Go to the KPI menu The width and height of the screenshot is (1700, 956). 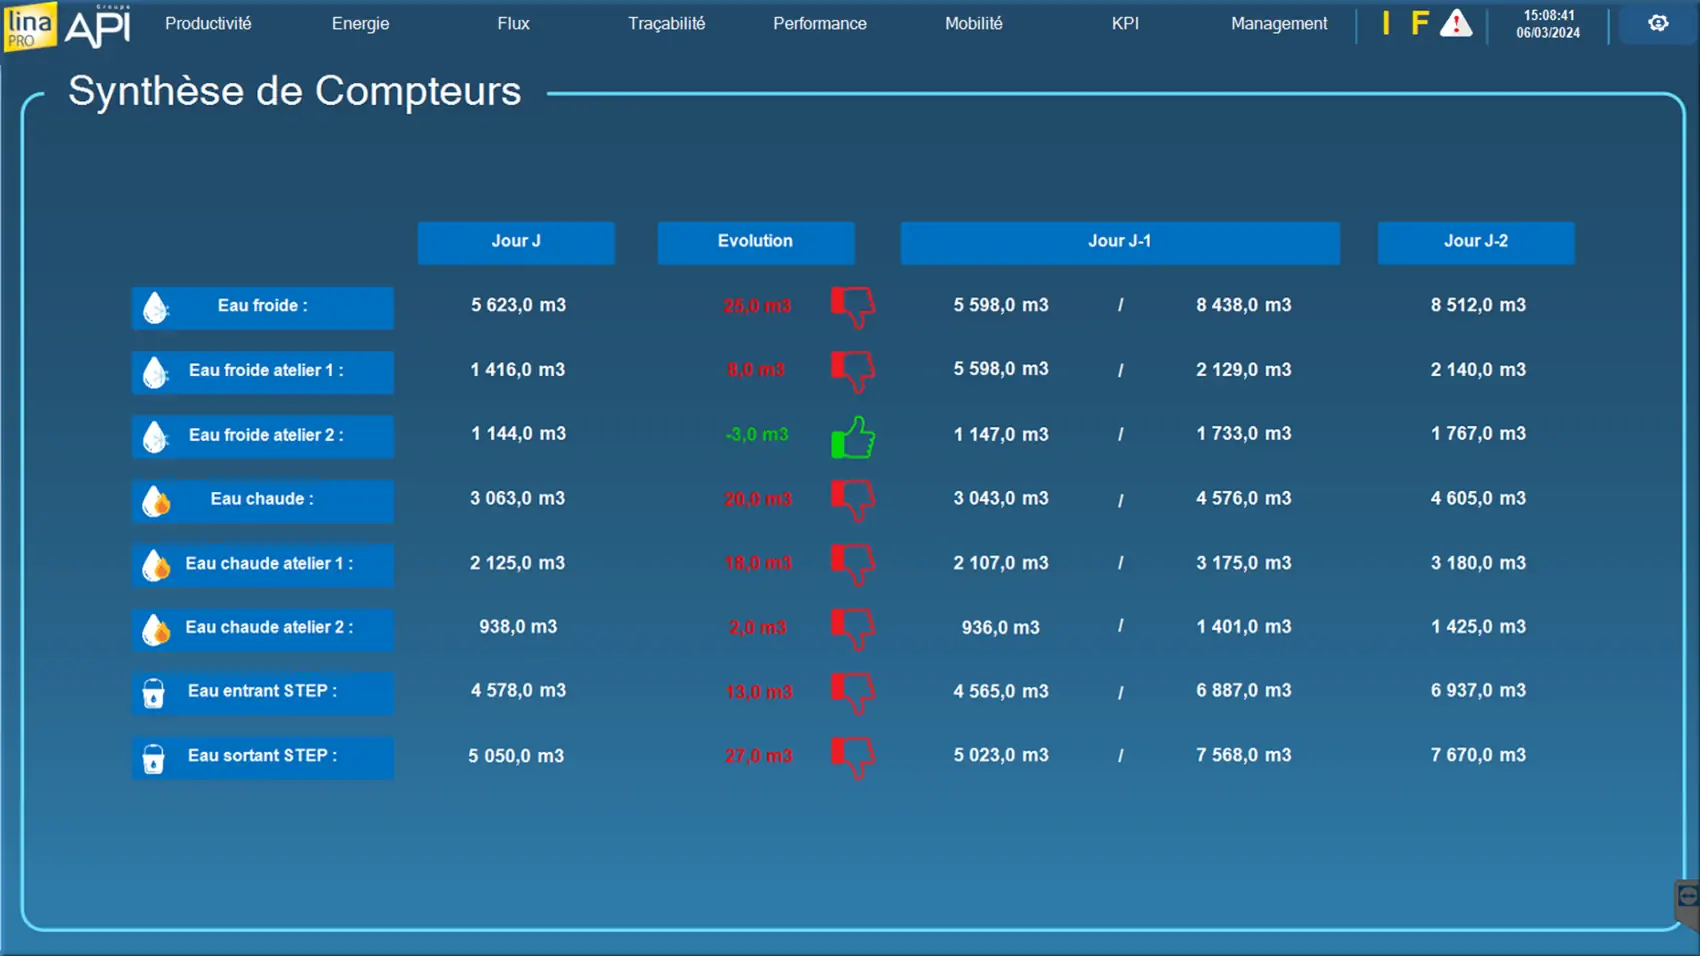pyautogui.click(x=1125, y=23)
